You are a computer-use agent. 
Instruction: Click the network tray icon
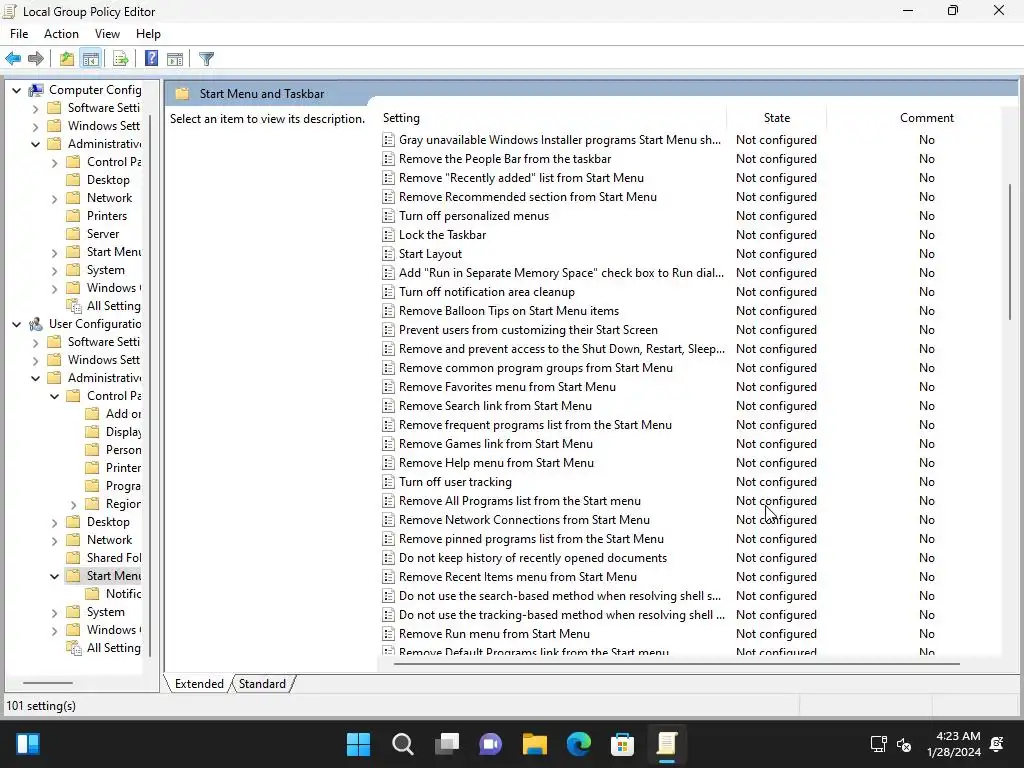tap(878, 744)
